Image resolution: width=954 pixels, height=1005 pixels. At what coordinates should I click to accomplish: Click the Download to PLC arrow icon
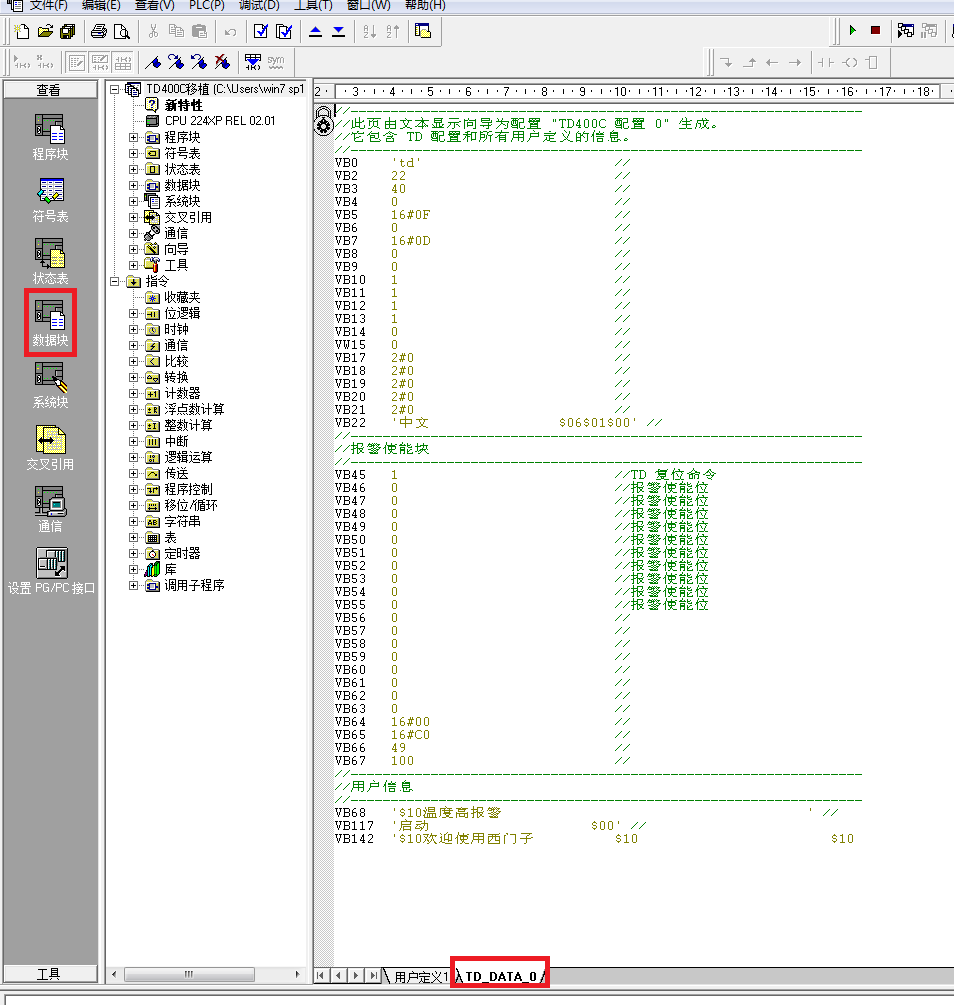[339, 31]
